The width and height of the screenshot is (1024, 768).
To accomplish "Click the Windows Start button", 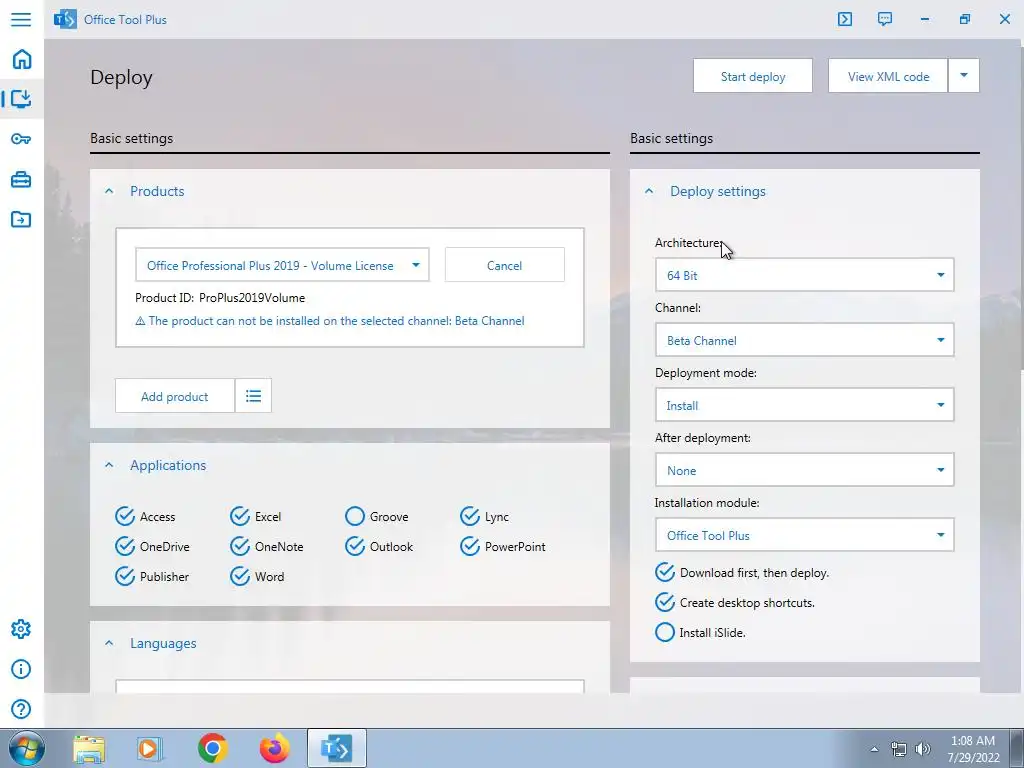I will [26, 748].
